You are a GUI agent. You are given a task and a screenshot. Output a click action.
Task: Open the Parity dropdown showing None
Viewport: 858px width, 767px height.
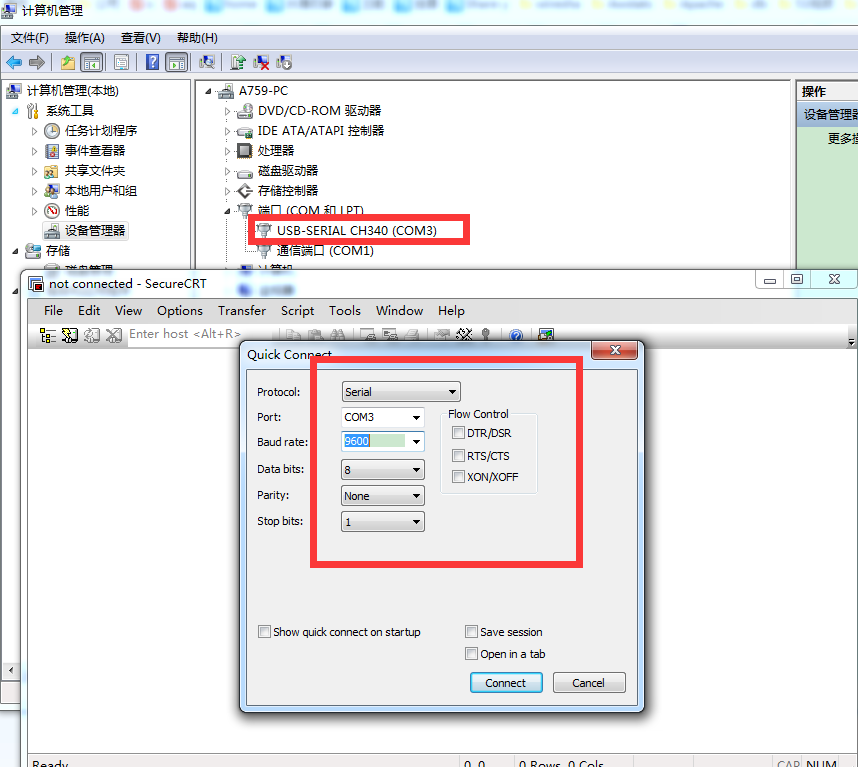tap(382, 496)
